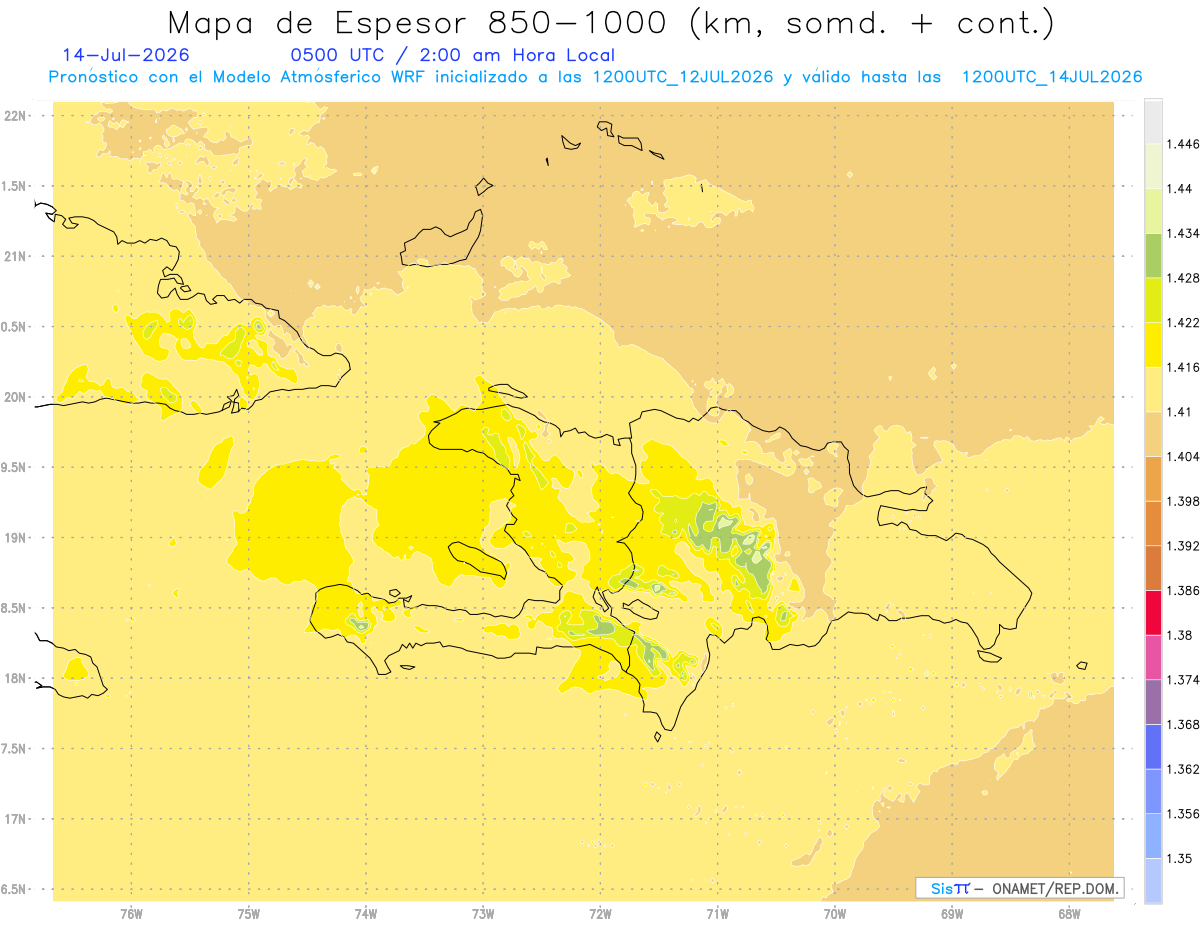Viewport: 1200px width, 927px height.
Task: Click the '74W' longitude axis label
Action: (366, 913)
